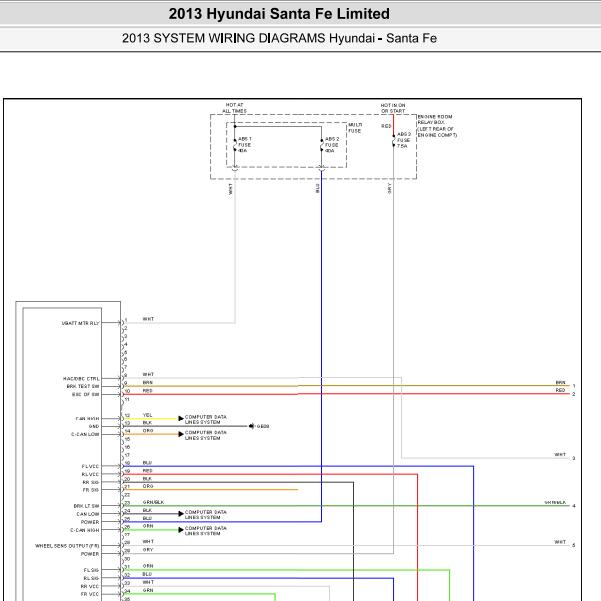The height and width of the screenshot is (601, 601).
Task: Select the 'C-CAN HIGH' terminal label
Action: pyautogui.click(x=85, y=530)
